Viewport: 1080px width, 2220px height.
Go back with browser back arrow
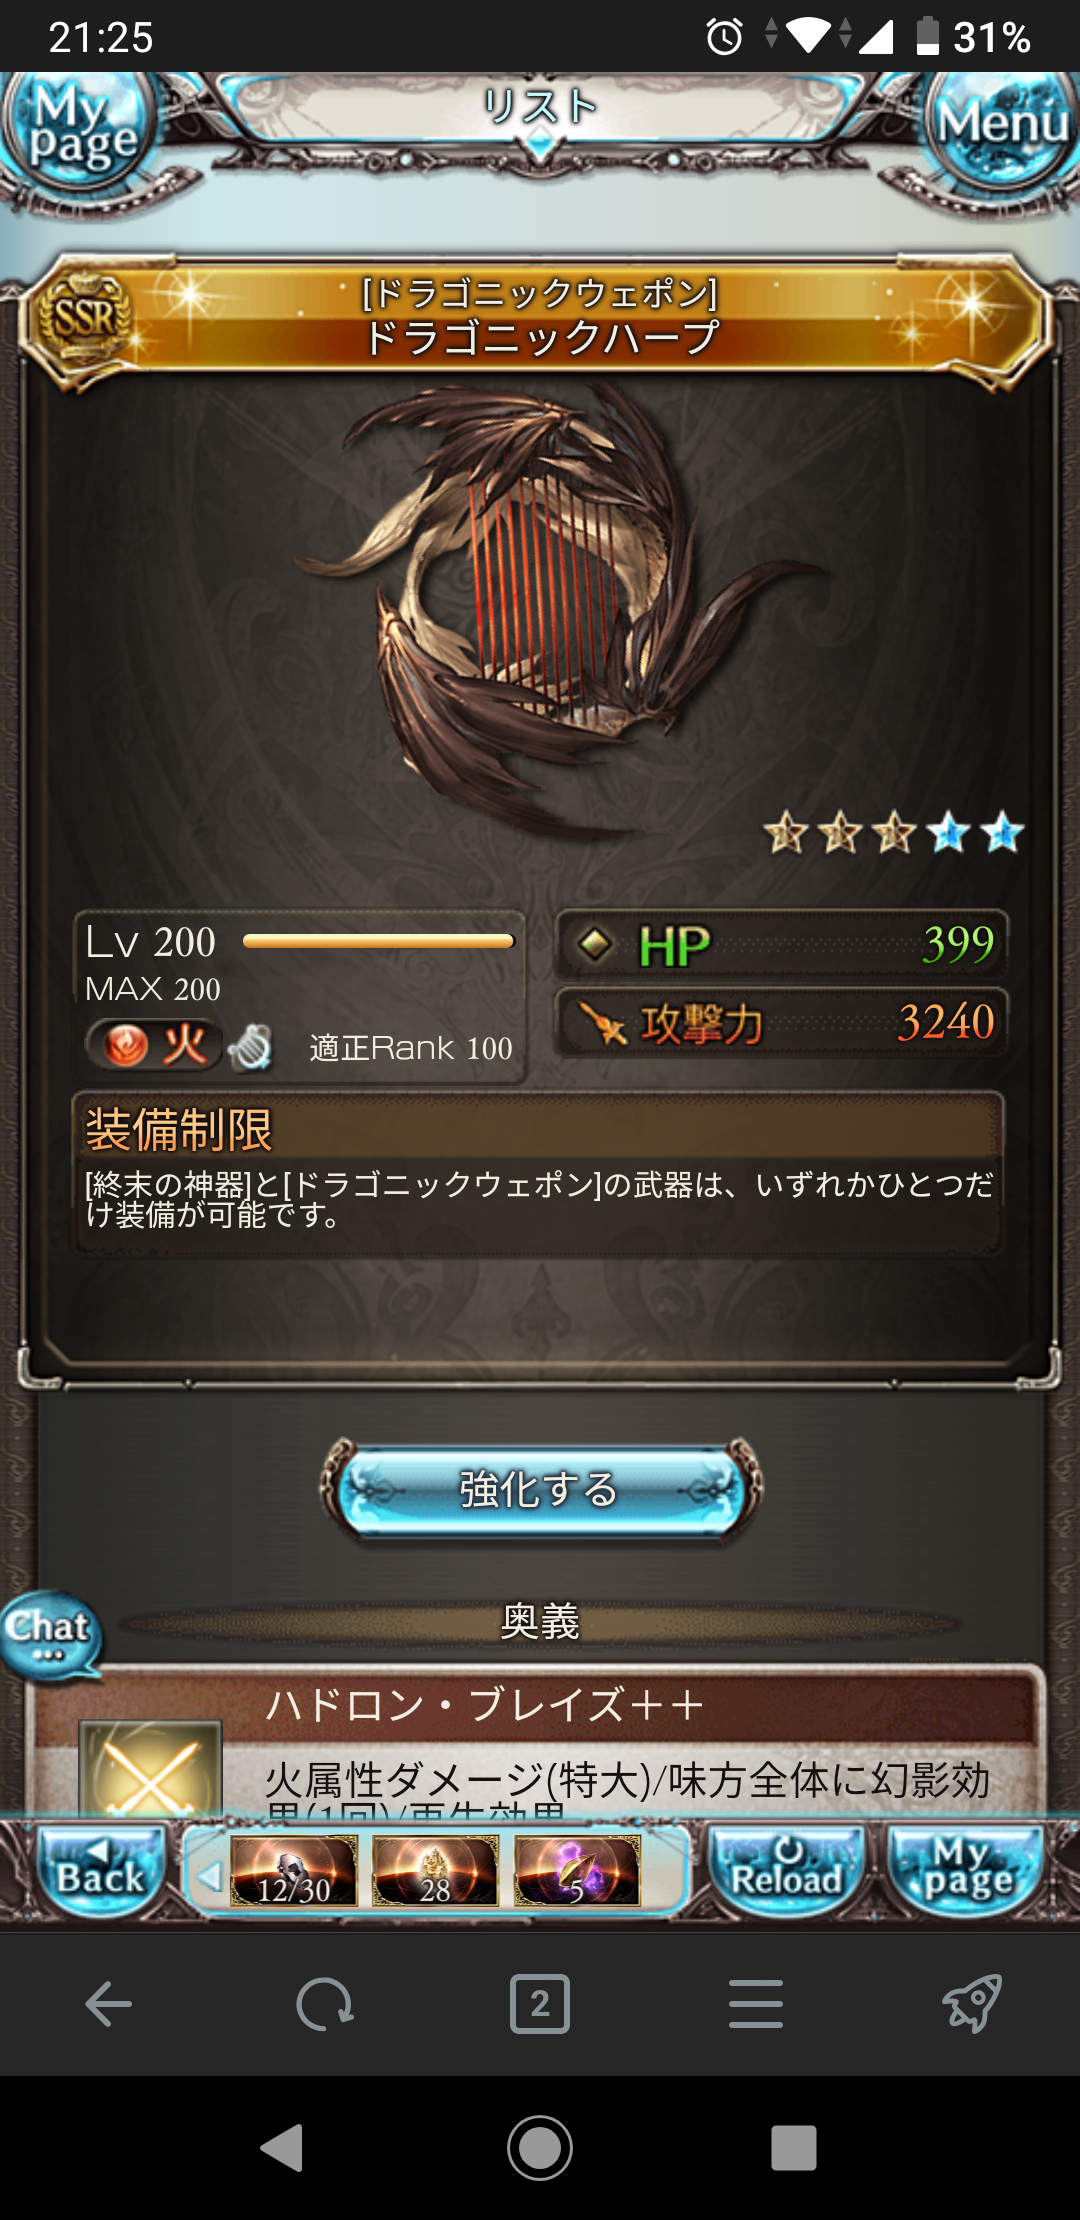tap(108, 2004)
